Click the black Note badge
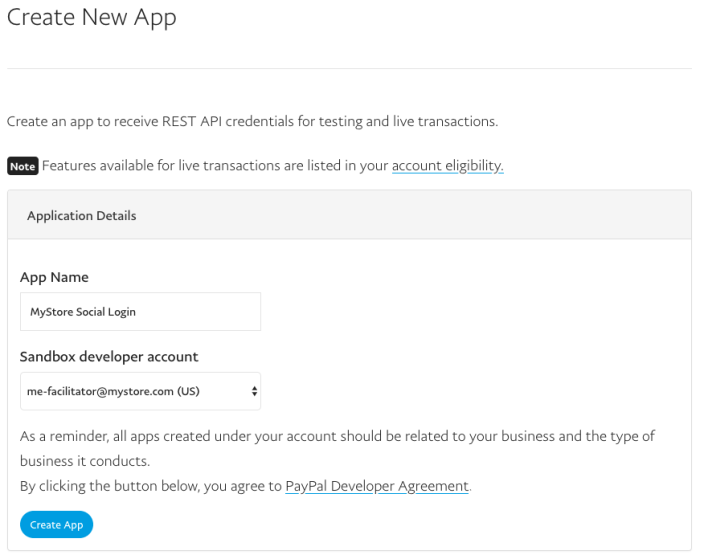The height and width of the screenshot is (559, 704). click(x=23, y=166)
